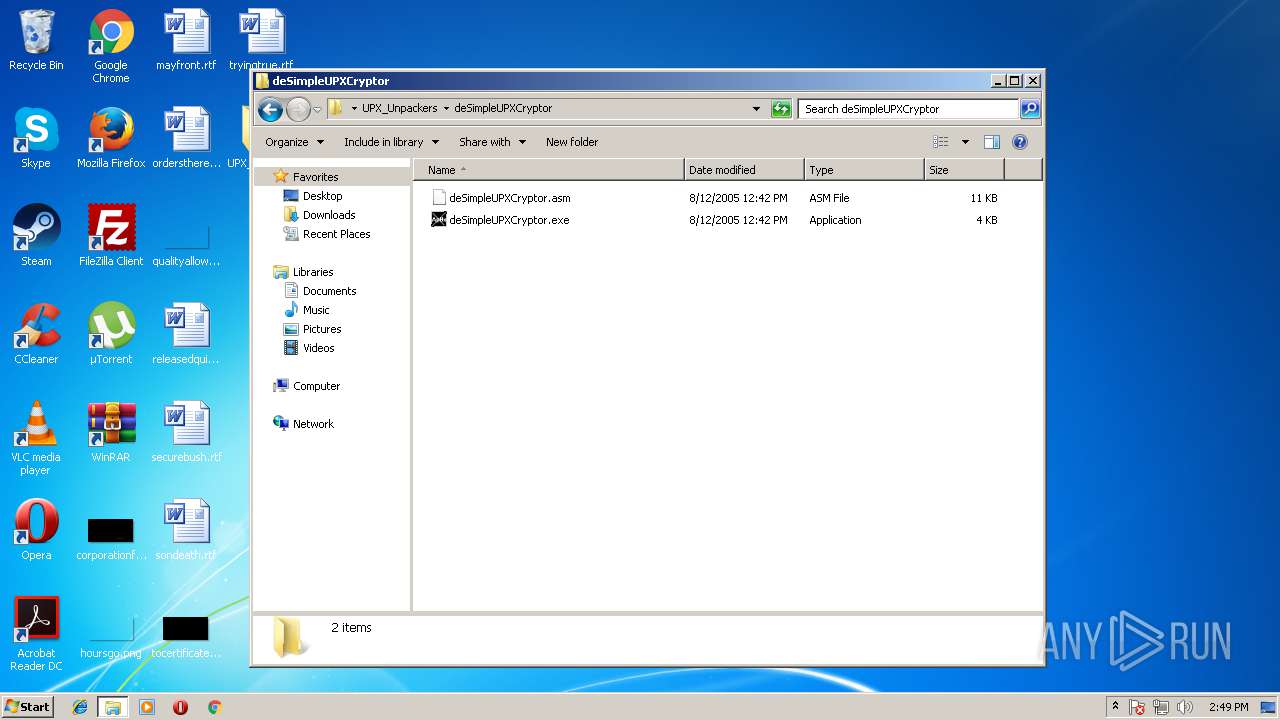
Task: Click the Change your view icon
Action: [941, 142]
